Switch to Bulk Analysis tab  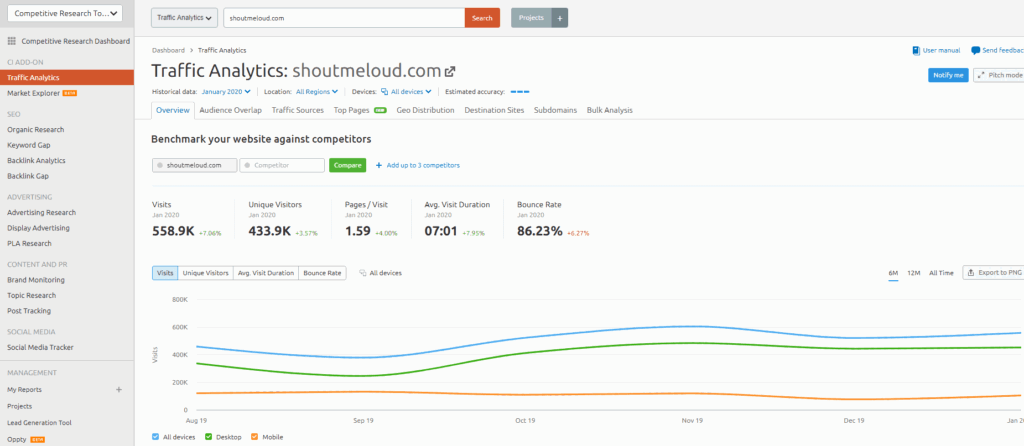pyautogui.click(x=609, y=110)
